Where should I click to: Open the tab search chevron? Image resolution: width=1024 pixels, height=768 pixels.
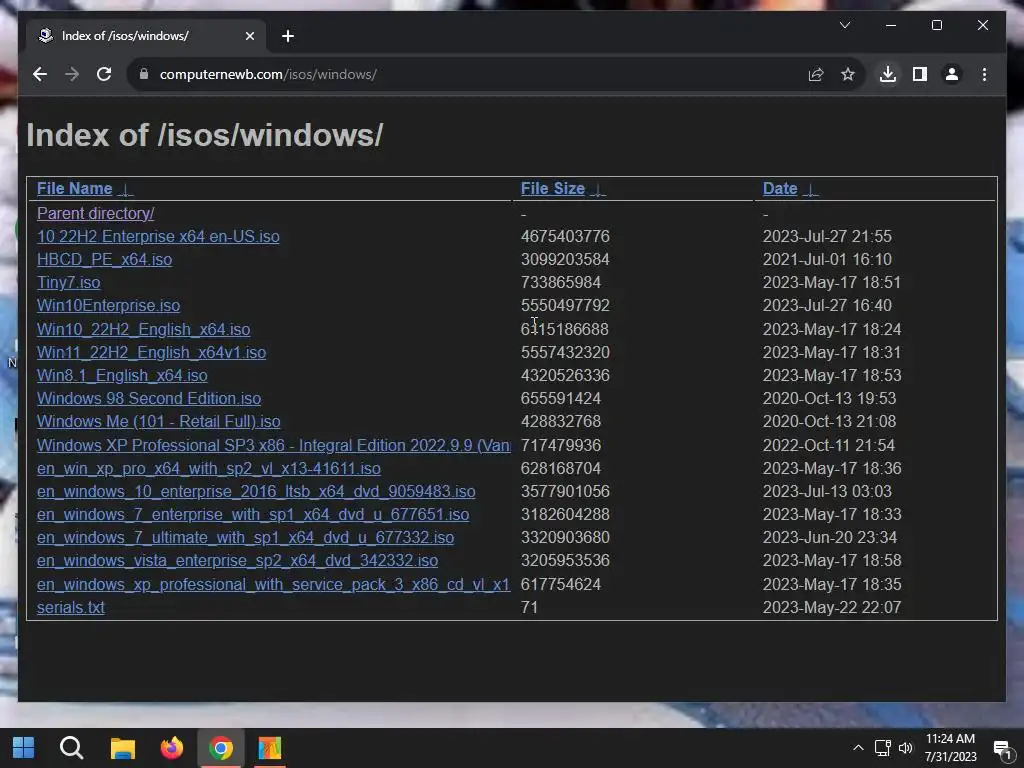(844, 25)
